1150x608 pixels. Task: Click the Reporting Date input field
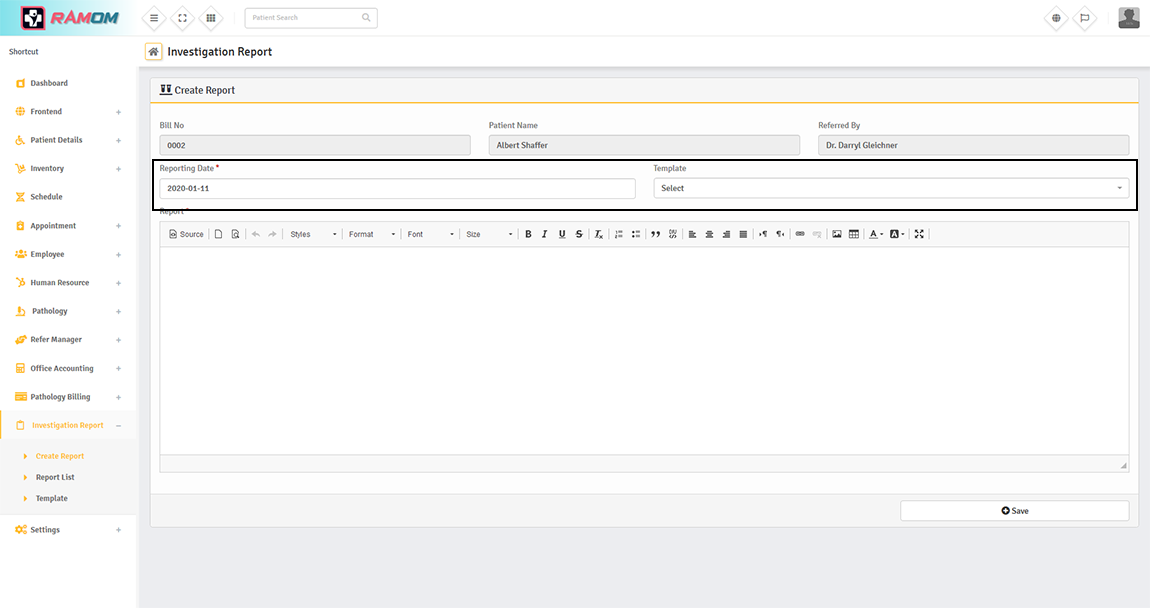[x=397, y=188]
